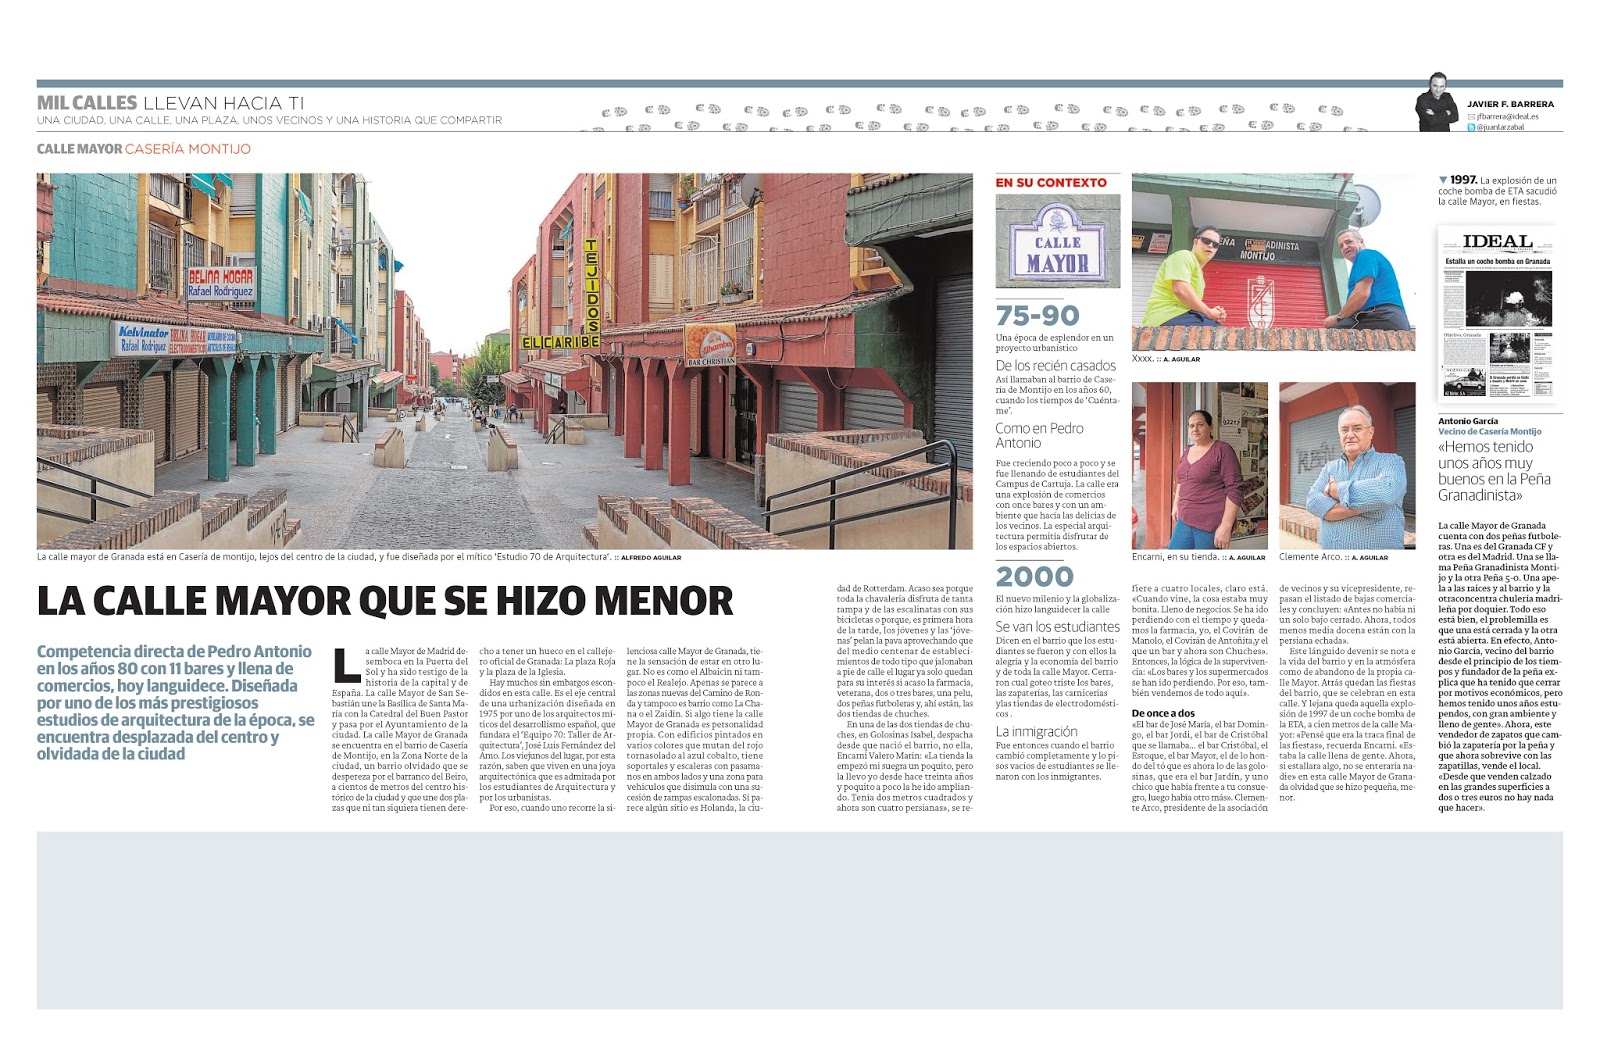Click the author name JAVIER F. BARRERA
Viewport: 1600px width, 1050px height.
(1510, 104)
